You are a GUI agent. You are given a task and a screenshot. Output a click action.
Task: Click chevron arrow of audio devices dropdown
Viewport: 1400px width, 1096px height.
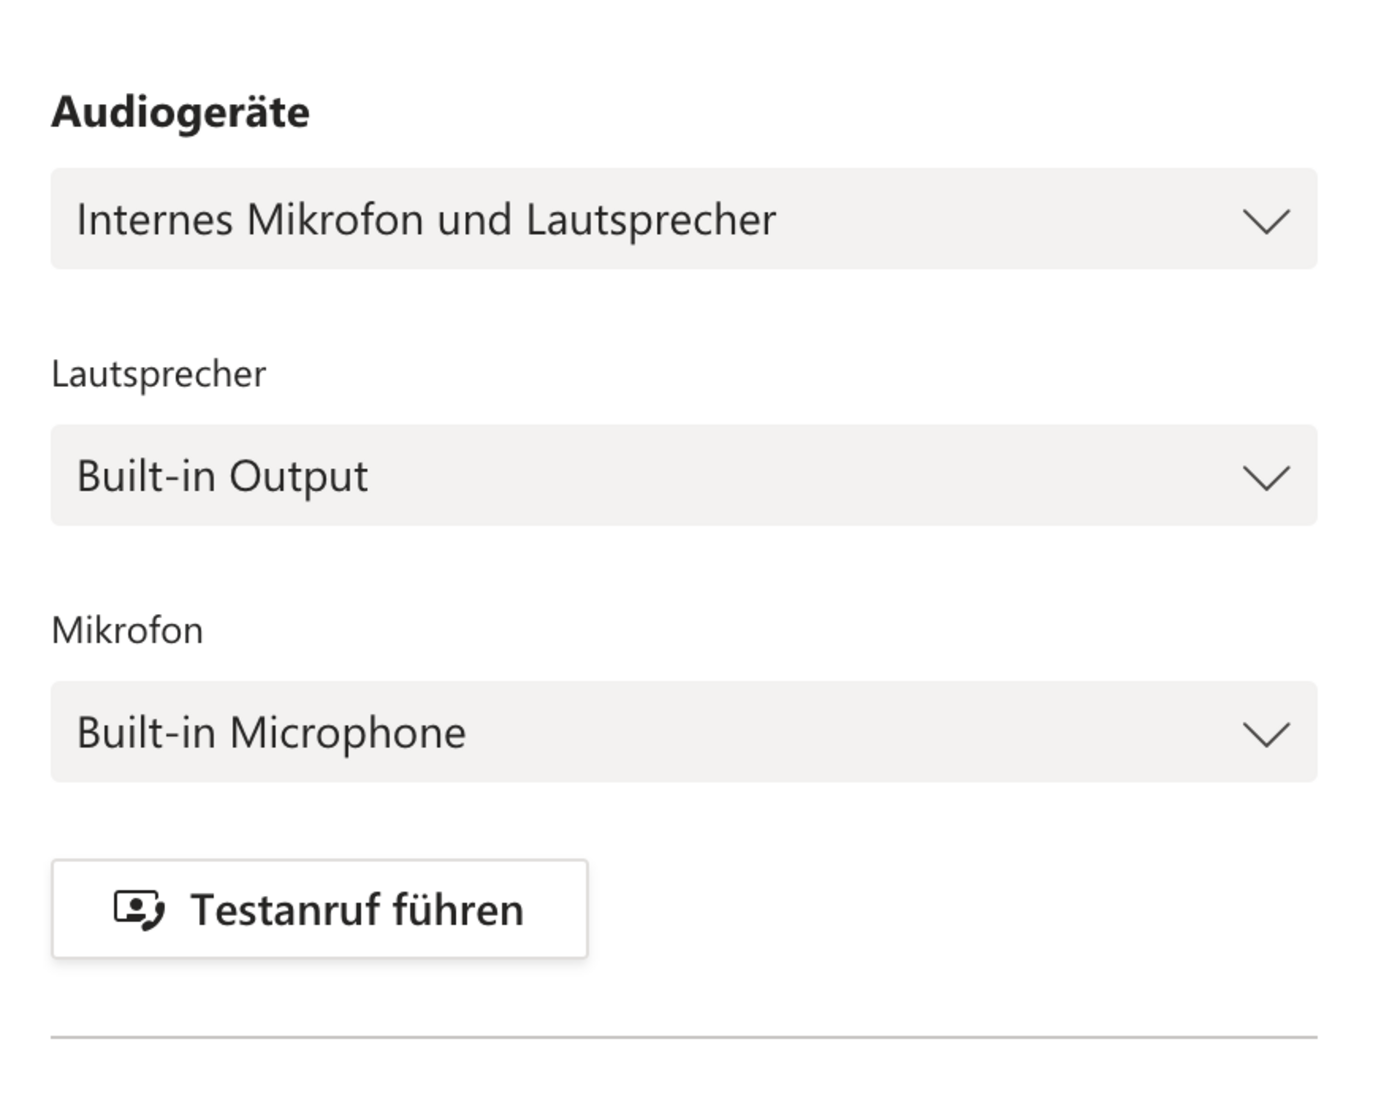(x=1266, y=220)
